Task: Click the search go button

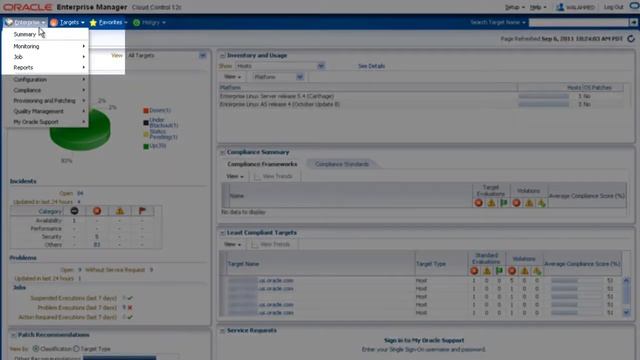Action: (633, 22)
